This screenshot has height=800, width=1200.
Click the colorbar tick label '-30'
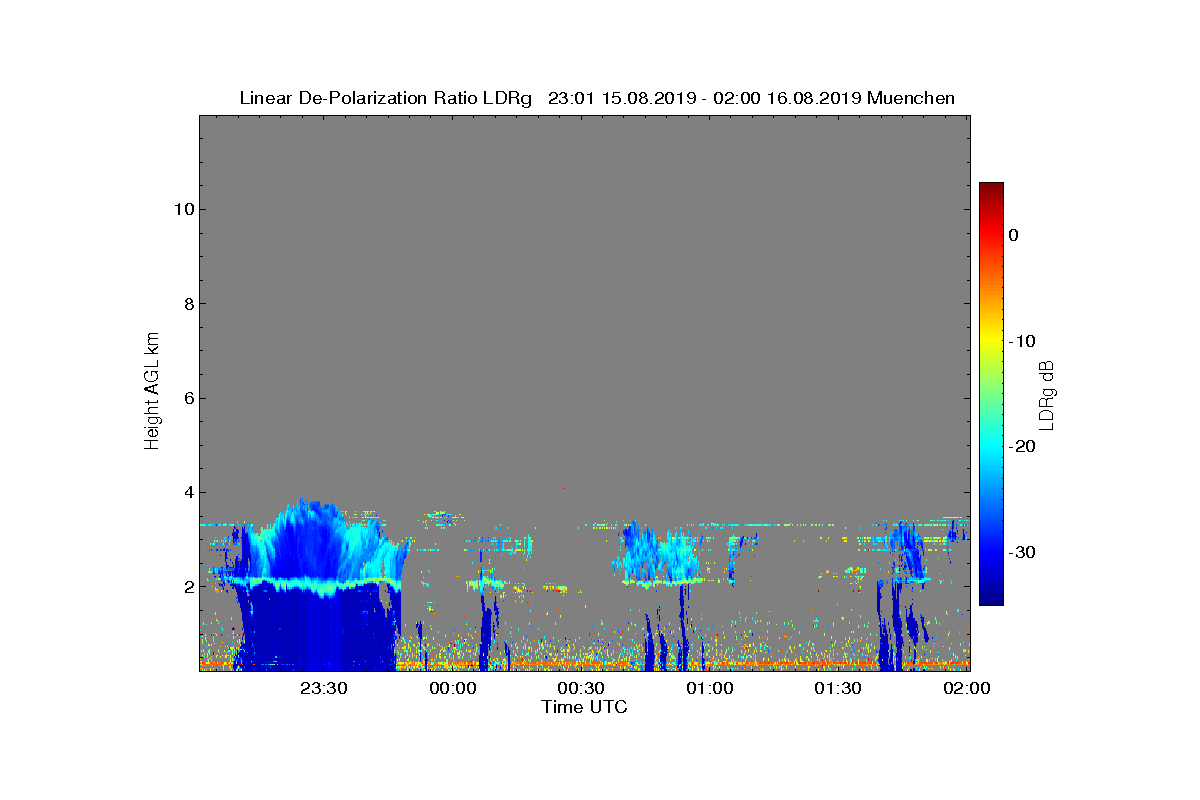(1021, 552)
